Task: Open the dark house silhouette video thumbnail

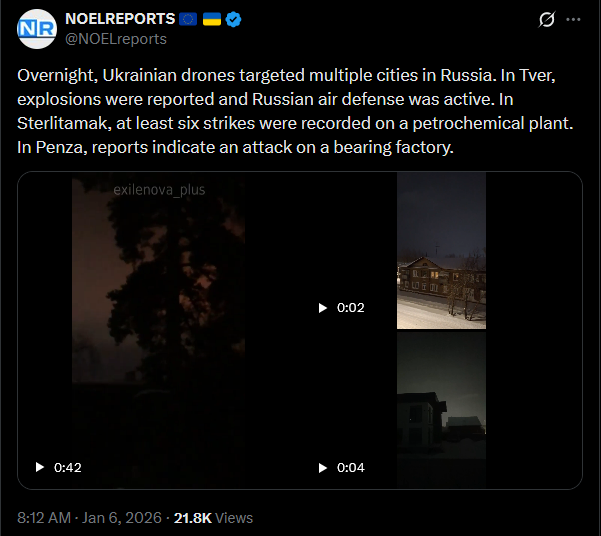Action: click(x=441, y=410)
